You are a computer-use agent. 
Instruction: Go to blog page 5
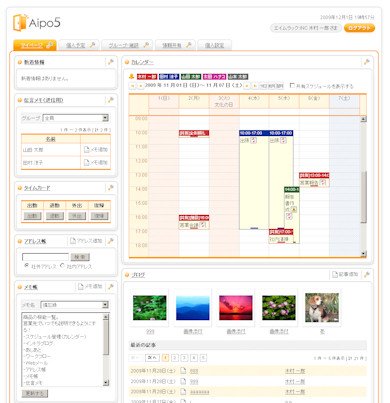tap(203, 358)
